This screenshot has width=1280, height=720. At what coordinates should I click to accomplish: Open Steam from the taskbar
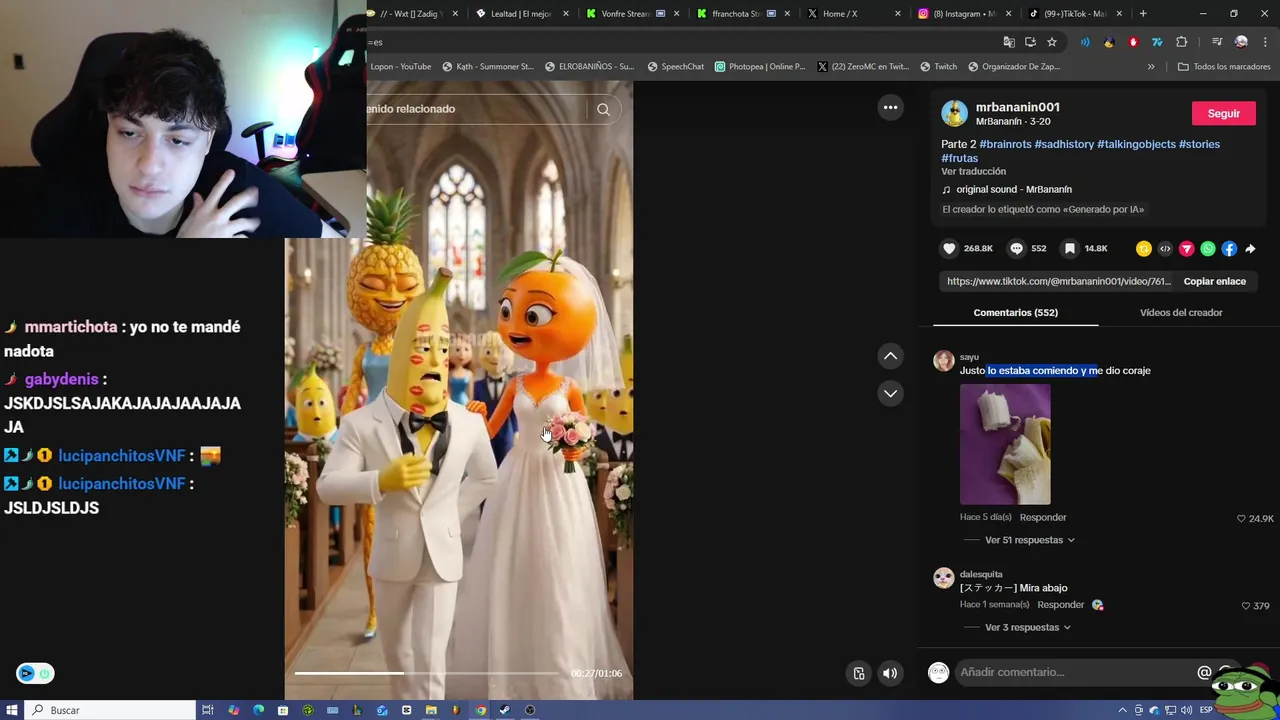[x=504, y=710]
